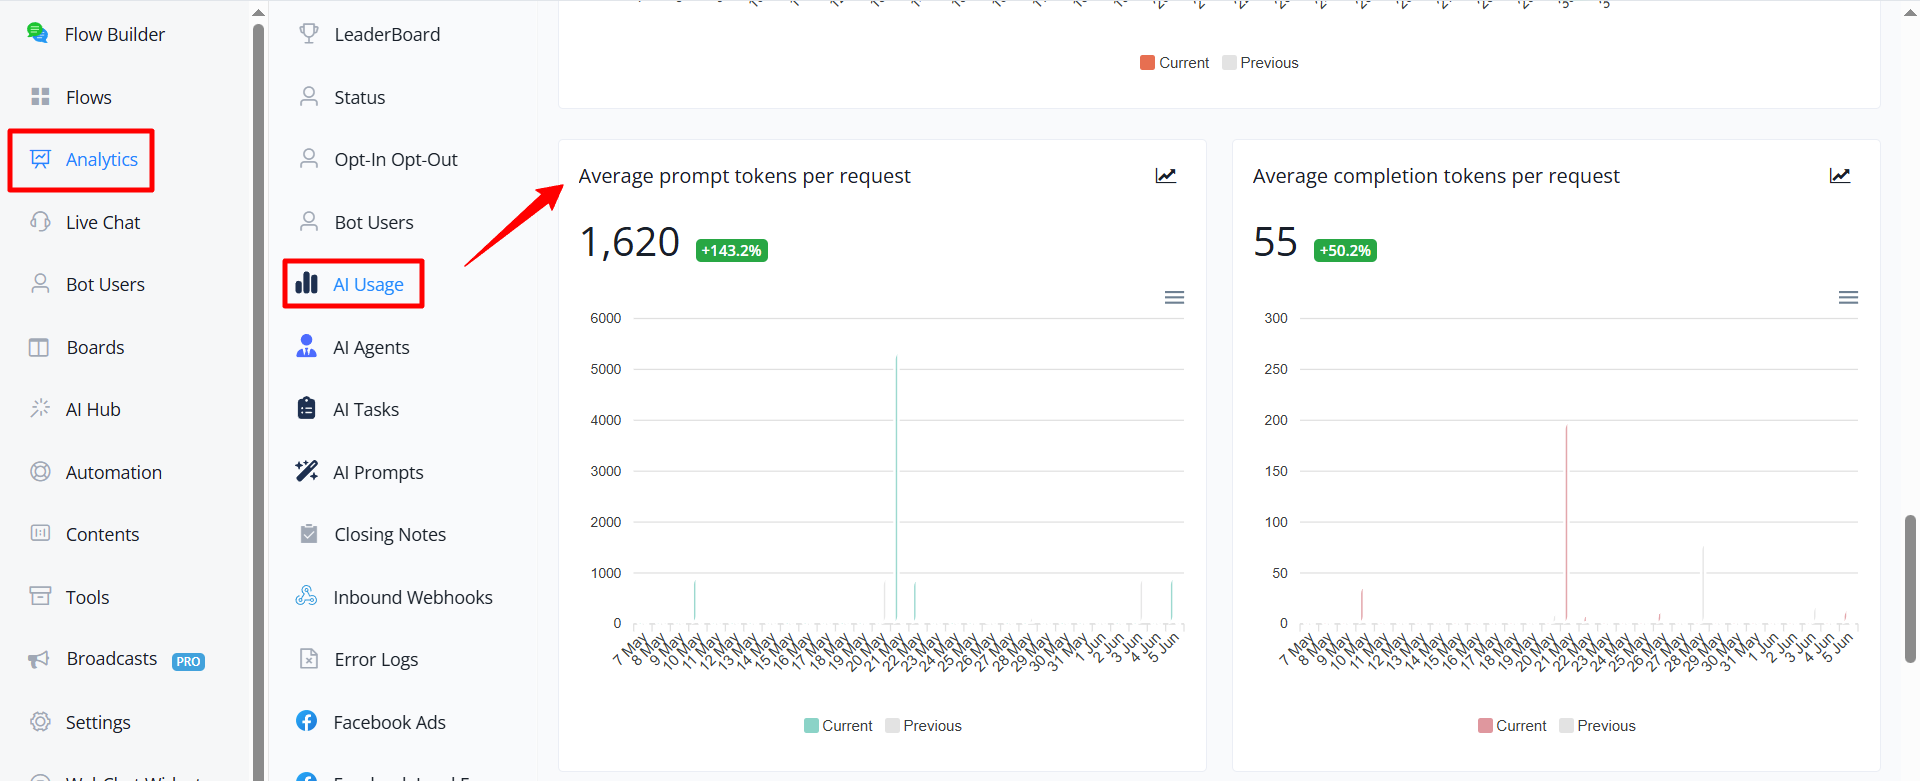Image resolution: width=1920 pixels, height=781 pixels.
Task: Open hamburger menu on prompt tokens chart
Action: (x=1175, y=298)
